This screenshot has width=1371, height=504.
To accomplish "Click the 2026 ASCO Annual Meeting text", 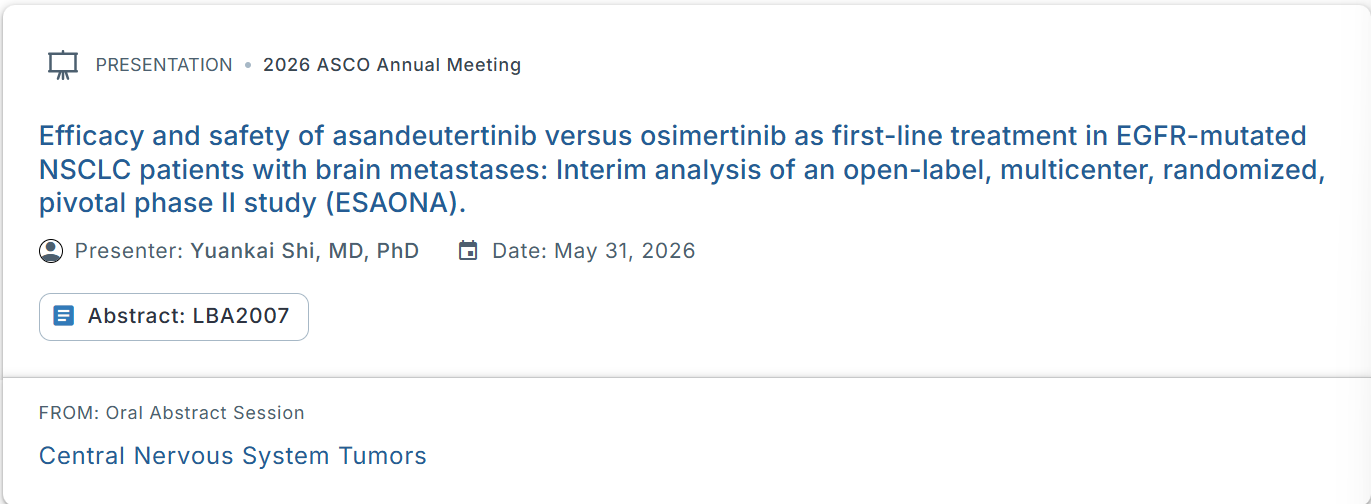I will (391, 65).
